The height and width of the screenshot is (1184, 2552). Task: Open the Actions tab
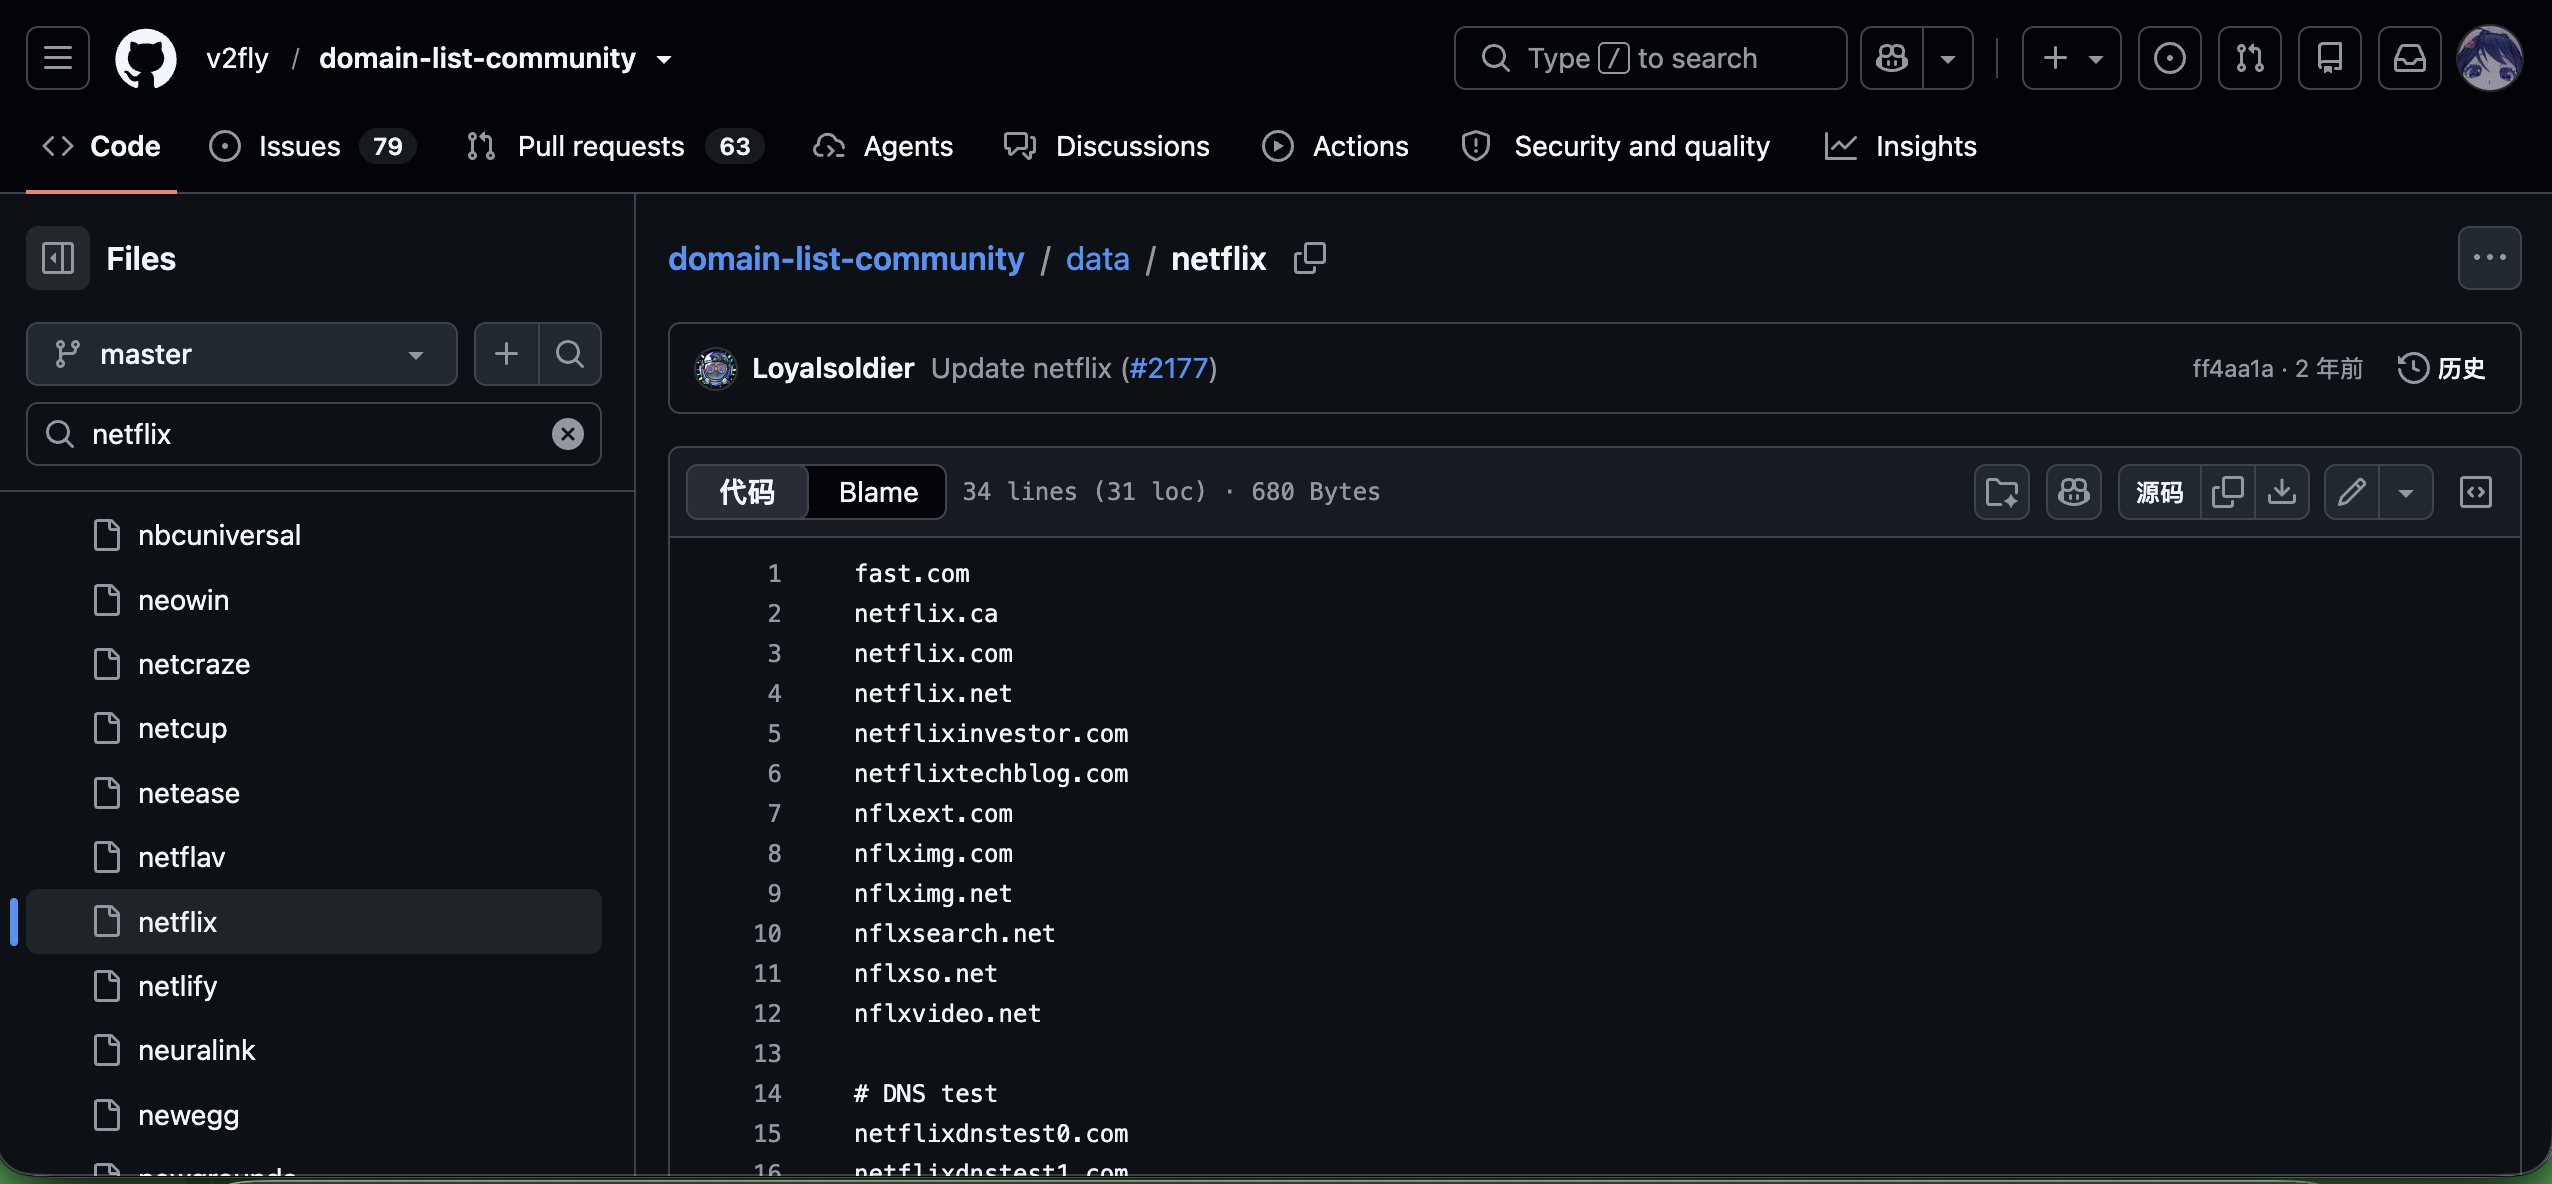point(1335,146)
